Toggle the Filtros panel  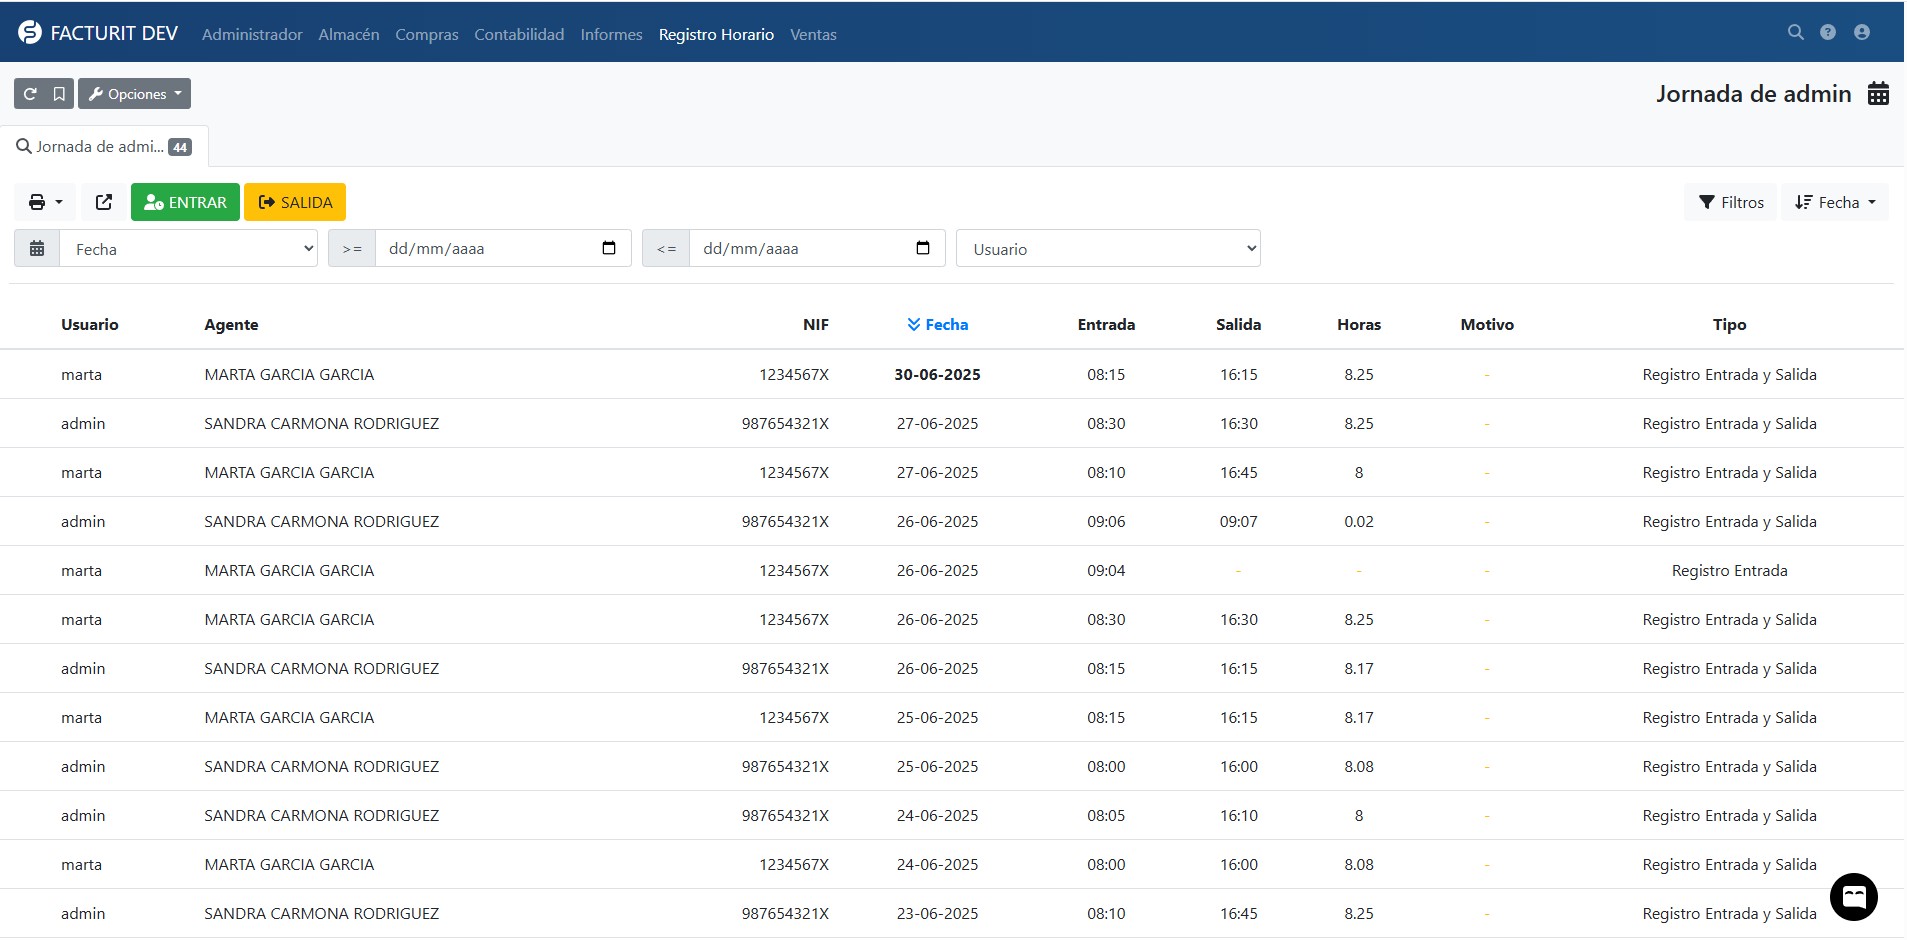(1731, 202)
